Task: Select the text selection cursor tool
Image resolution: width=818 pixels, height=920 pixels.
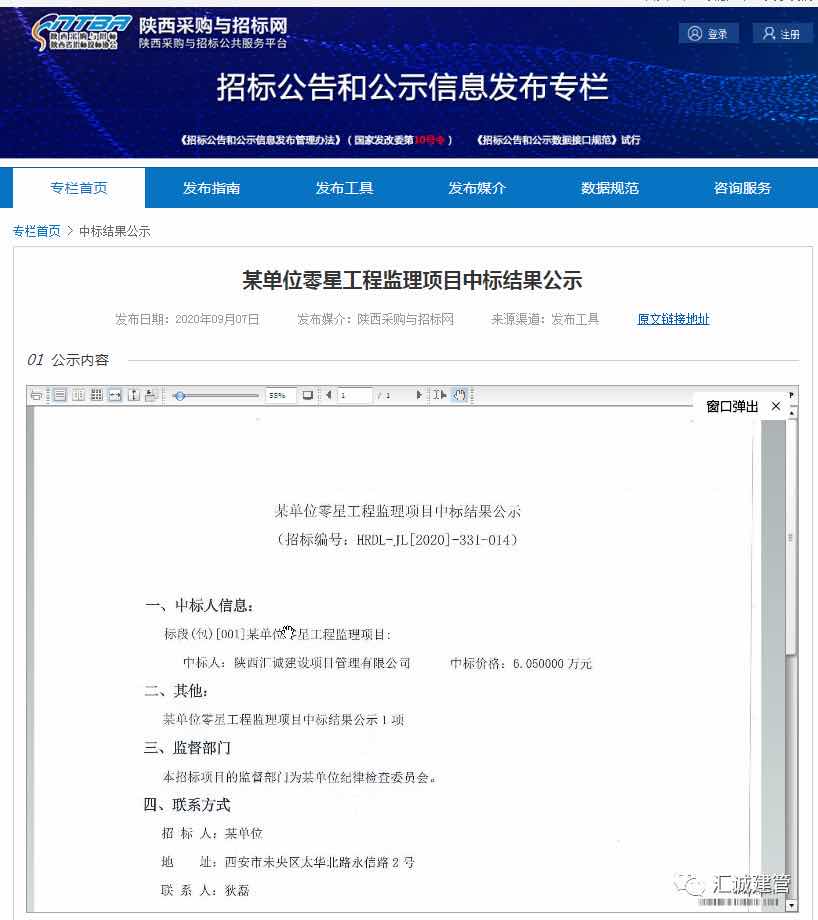Action: coord(440,395)
